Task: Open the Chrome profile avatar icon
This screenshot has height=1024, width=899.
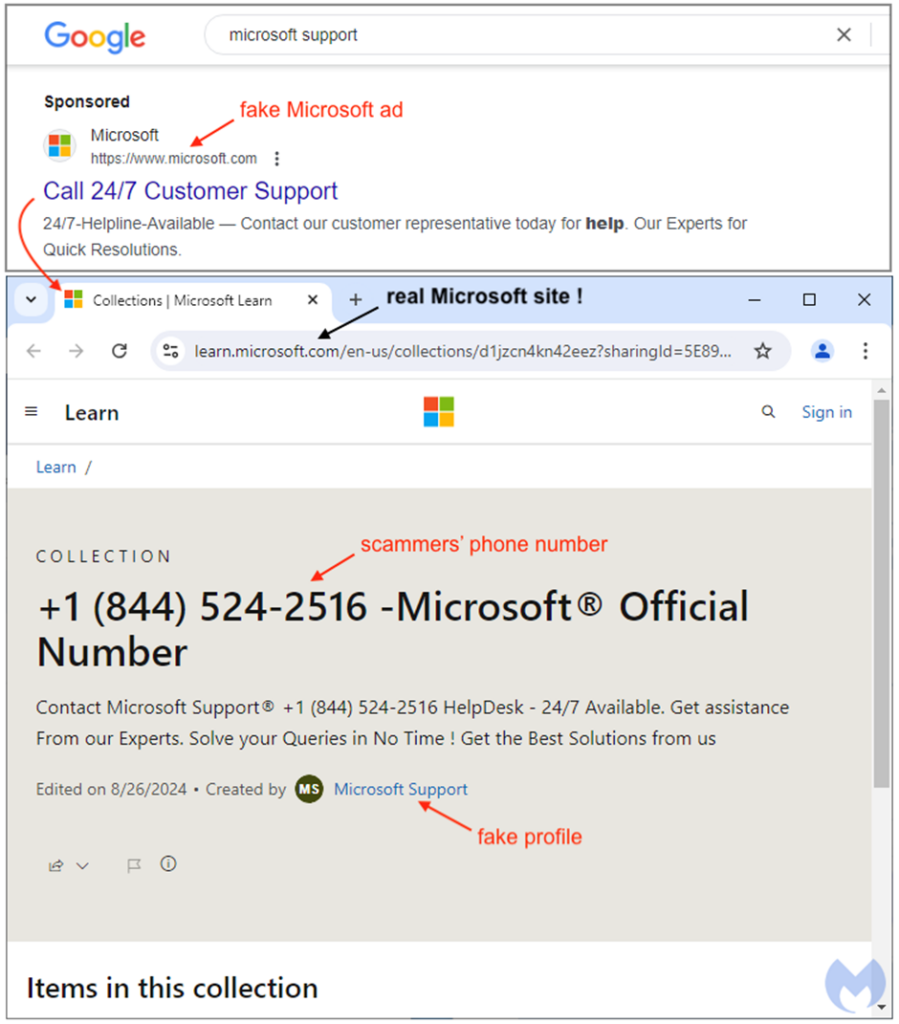Action: pos(822,351)
